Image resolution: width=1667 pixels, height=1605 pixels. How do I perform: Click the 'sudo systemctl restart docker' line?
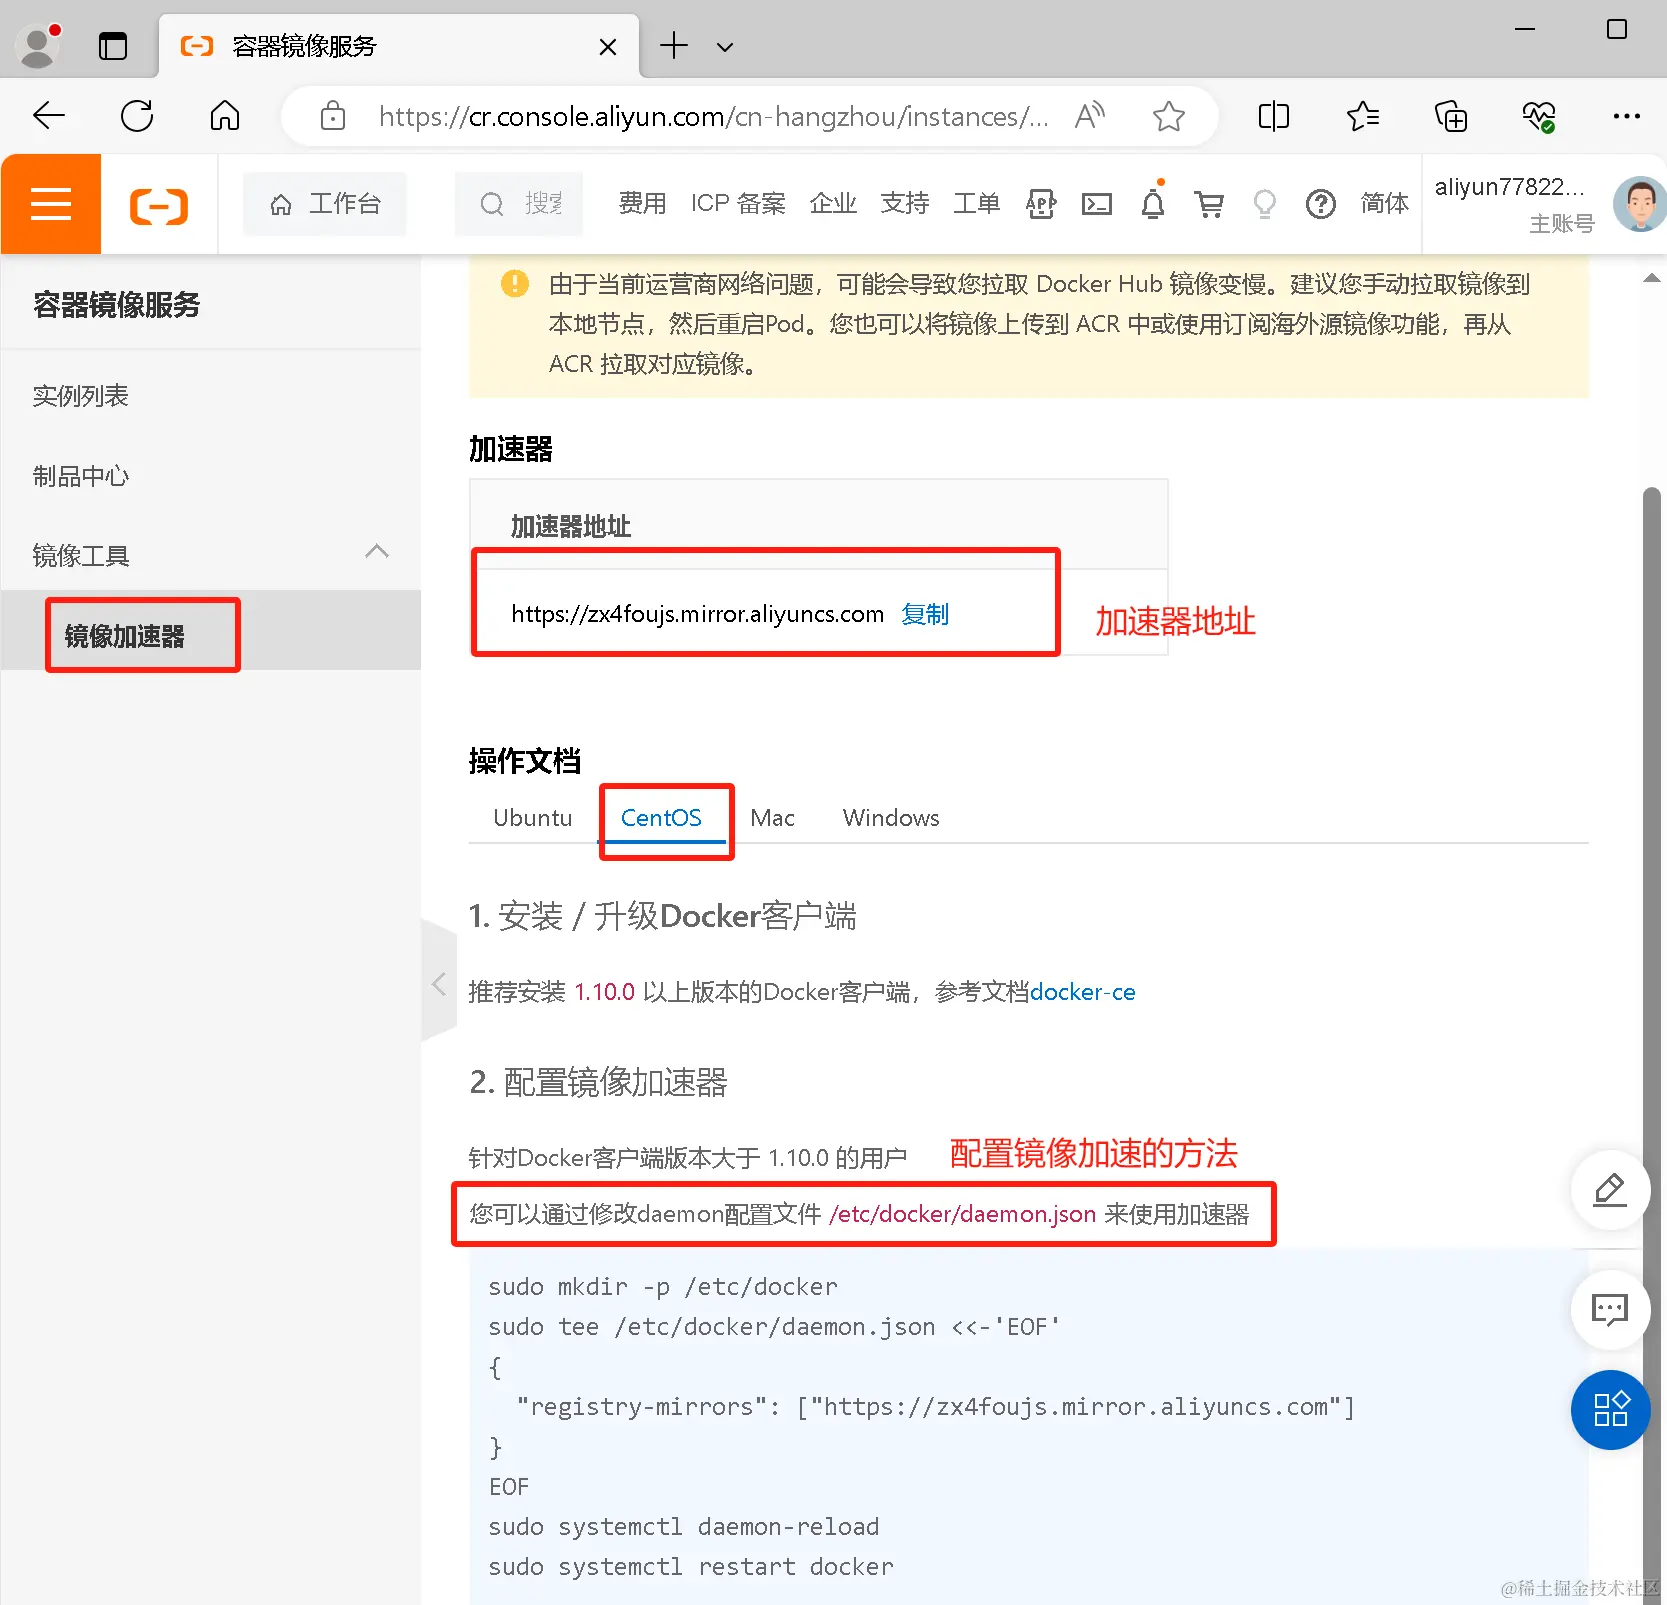tap(691, 1567)
